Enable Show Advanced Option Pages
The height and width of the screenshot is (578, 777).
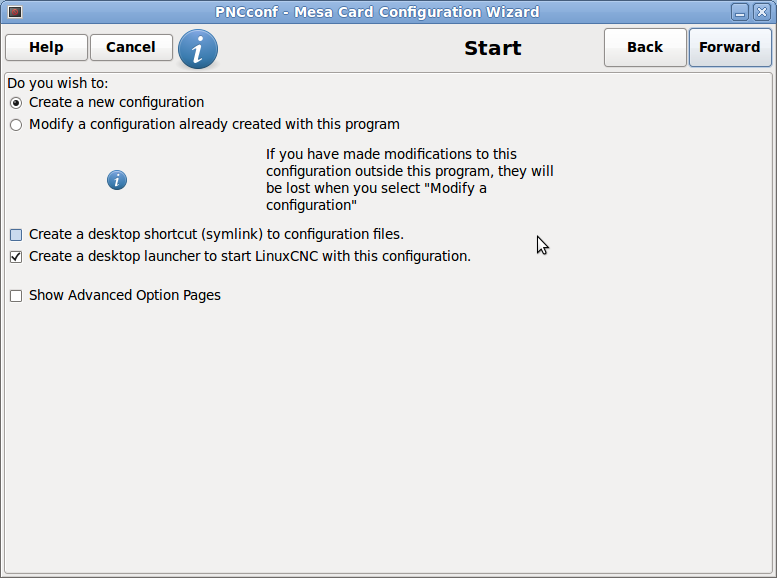point(16,296)
